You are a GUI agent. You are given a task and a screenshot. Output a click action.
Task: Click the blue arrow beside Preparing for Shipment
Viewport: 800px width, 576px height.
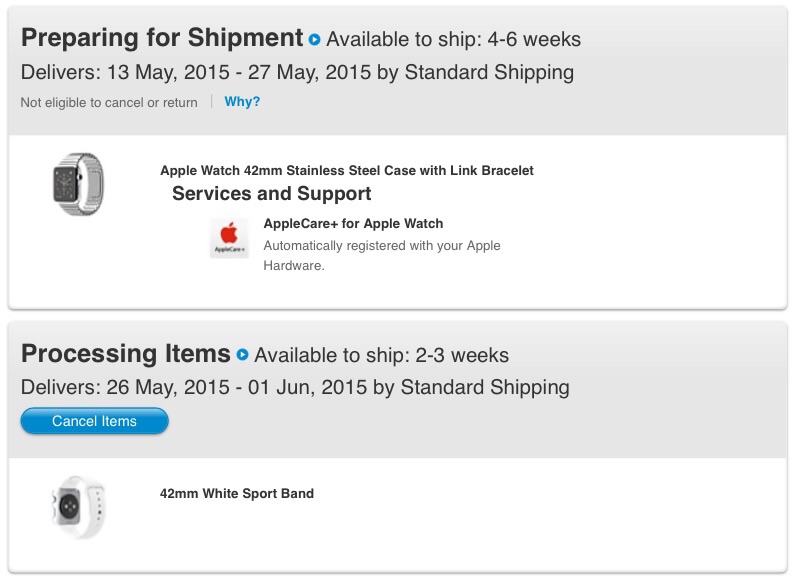[x=315, y=39]
